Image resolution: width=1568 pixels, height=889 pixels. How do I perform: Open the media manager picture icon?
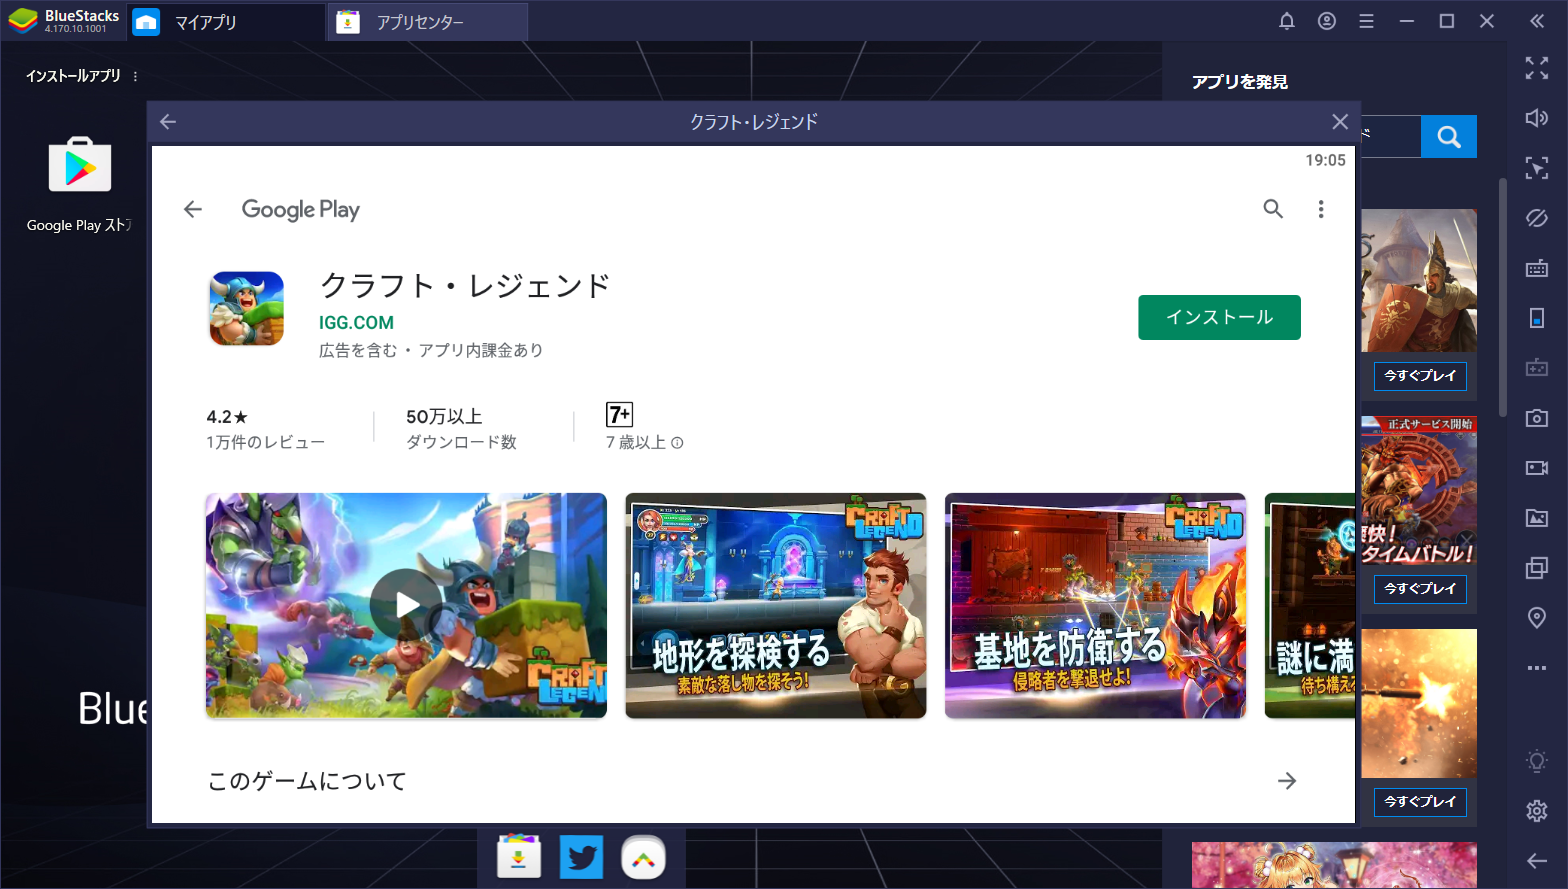1537,518
